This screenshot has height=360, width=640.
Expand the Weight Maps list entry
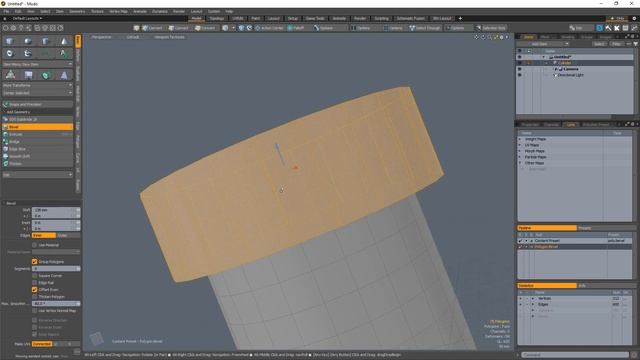[520, 139]
